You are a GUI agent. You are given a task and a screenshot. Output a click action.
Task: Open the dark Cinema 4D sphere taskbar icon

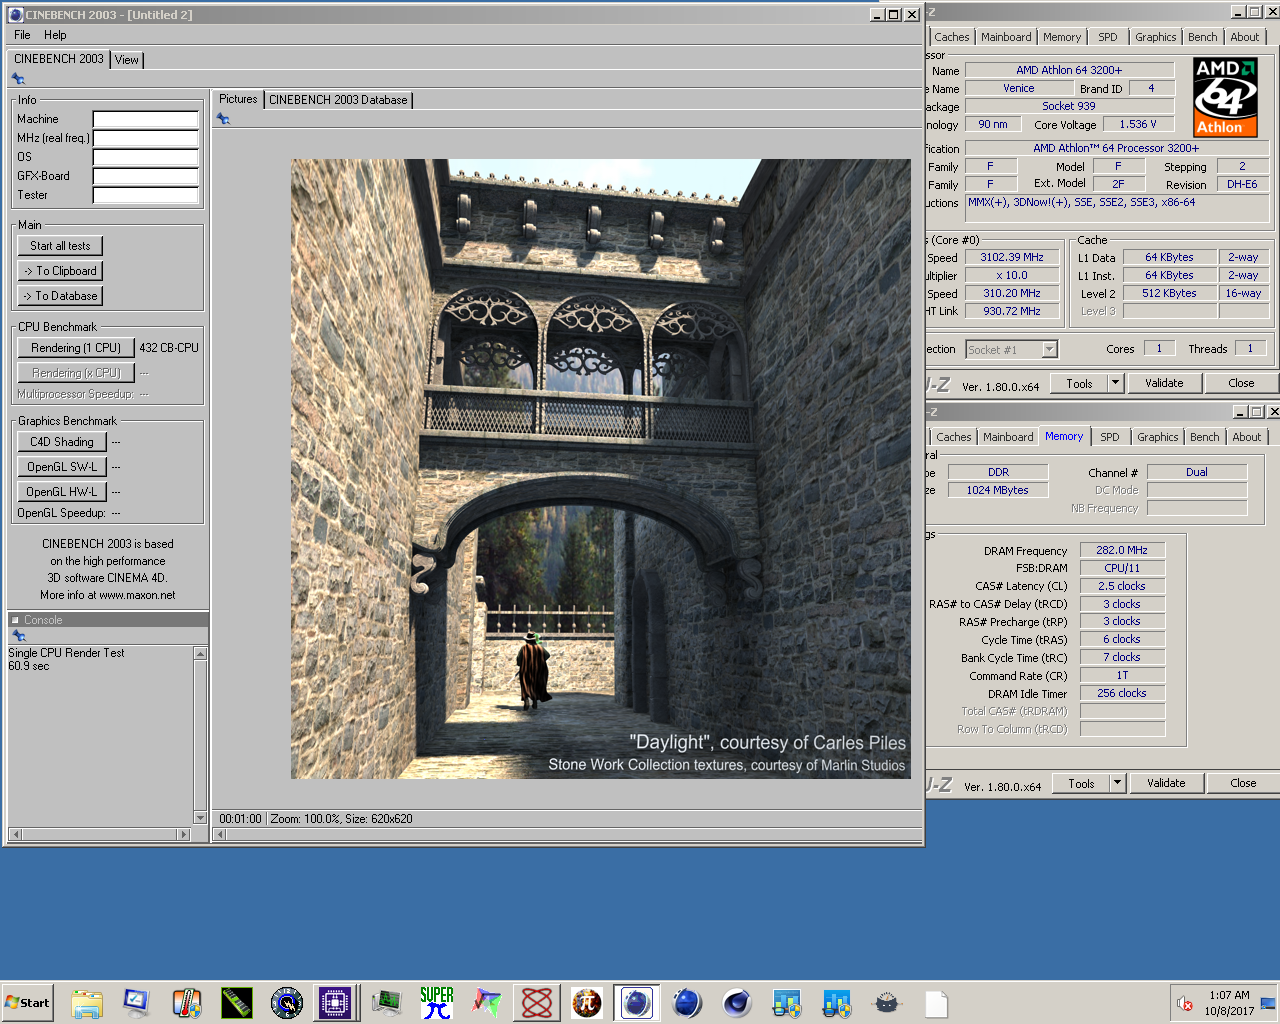coord(737,1003)
